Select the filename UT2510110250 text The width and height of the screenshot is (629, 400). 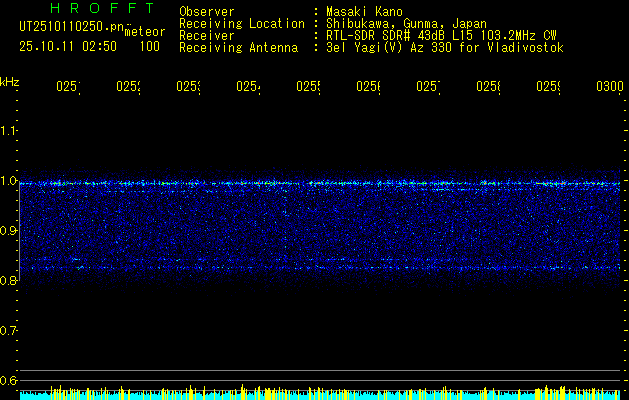[x=72, y=27]
